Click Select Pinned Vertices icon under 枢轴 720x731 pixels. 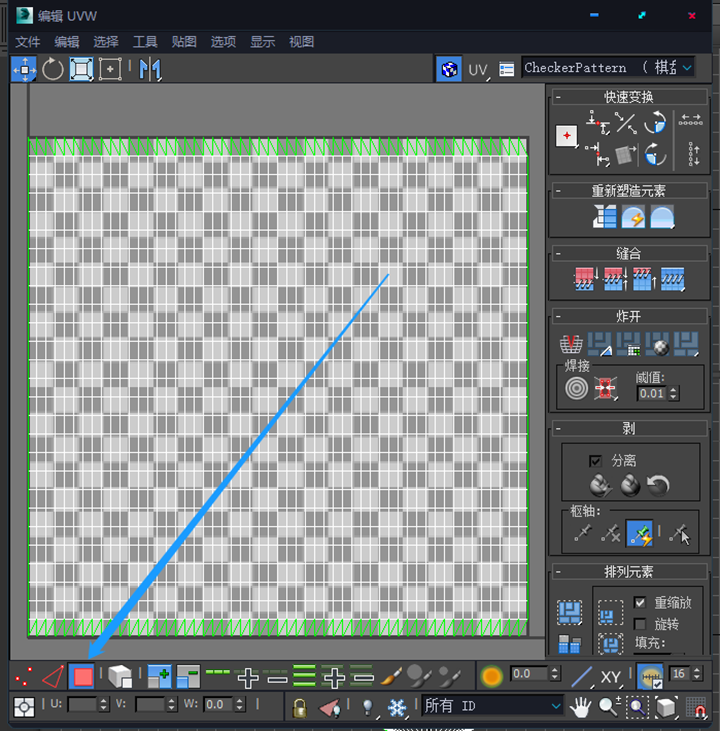point(679,534)
